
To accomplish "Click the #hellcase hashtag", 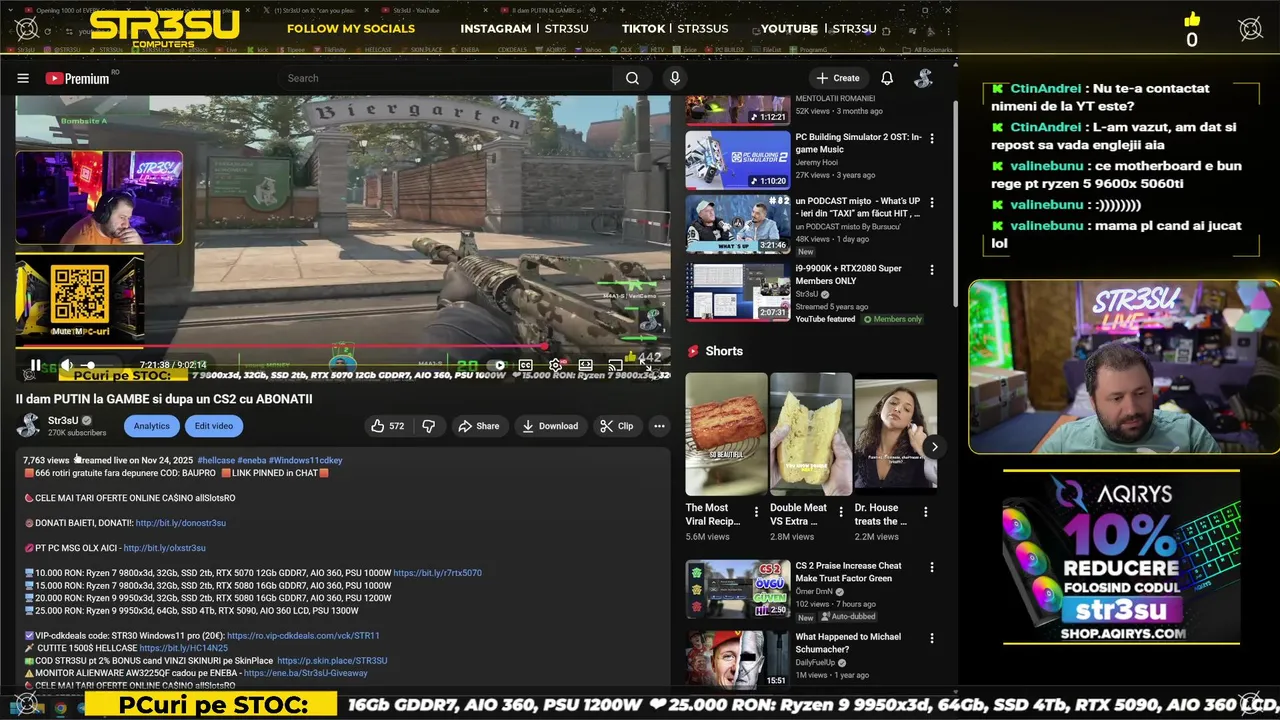I will coord(216,460).
